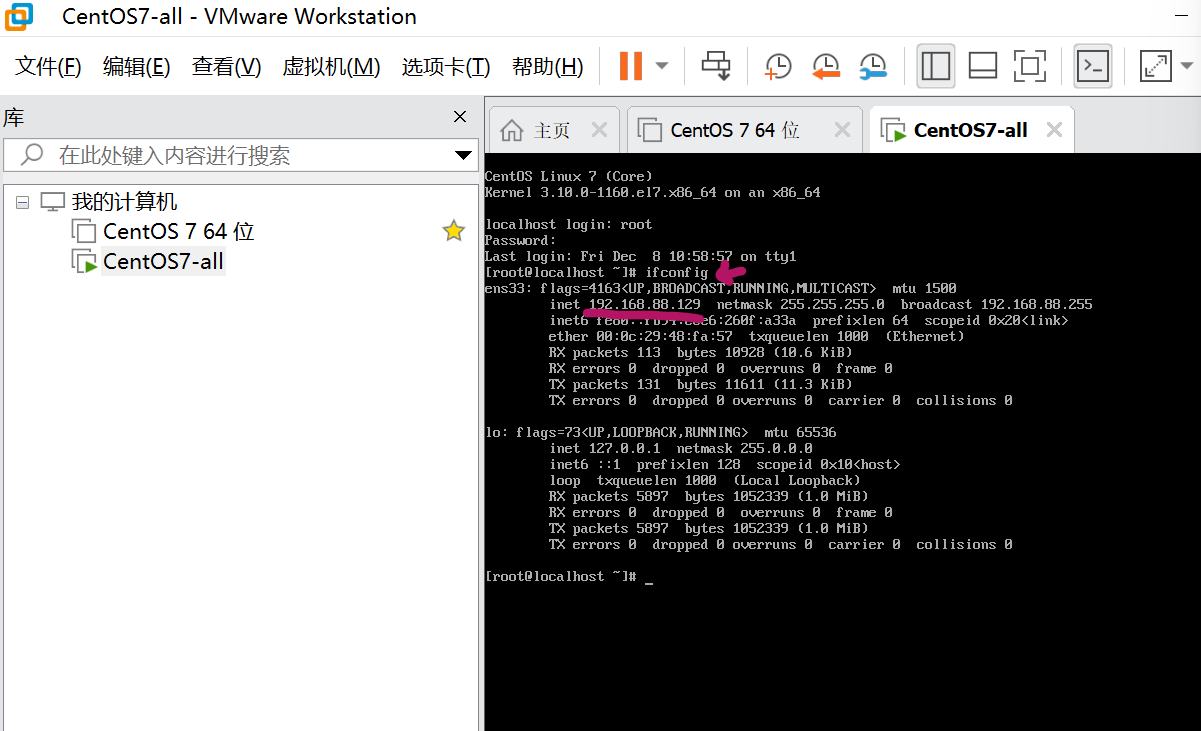Screen dimensions: 1201x731
Task: Suspend the virtual machine with pause button
Action: click(x=631, y=66)
